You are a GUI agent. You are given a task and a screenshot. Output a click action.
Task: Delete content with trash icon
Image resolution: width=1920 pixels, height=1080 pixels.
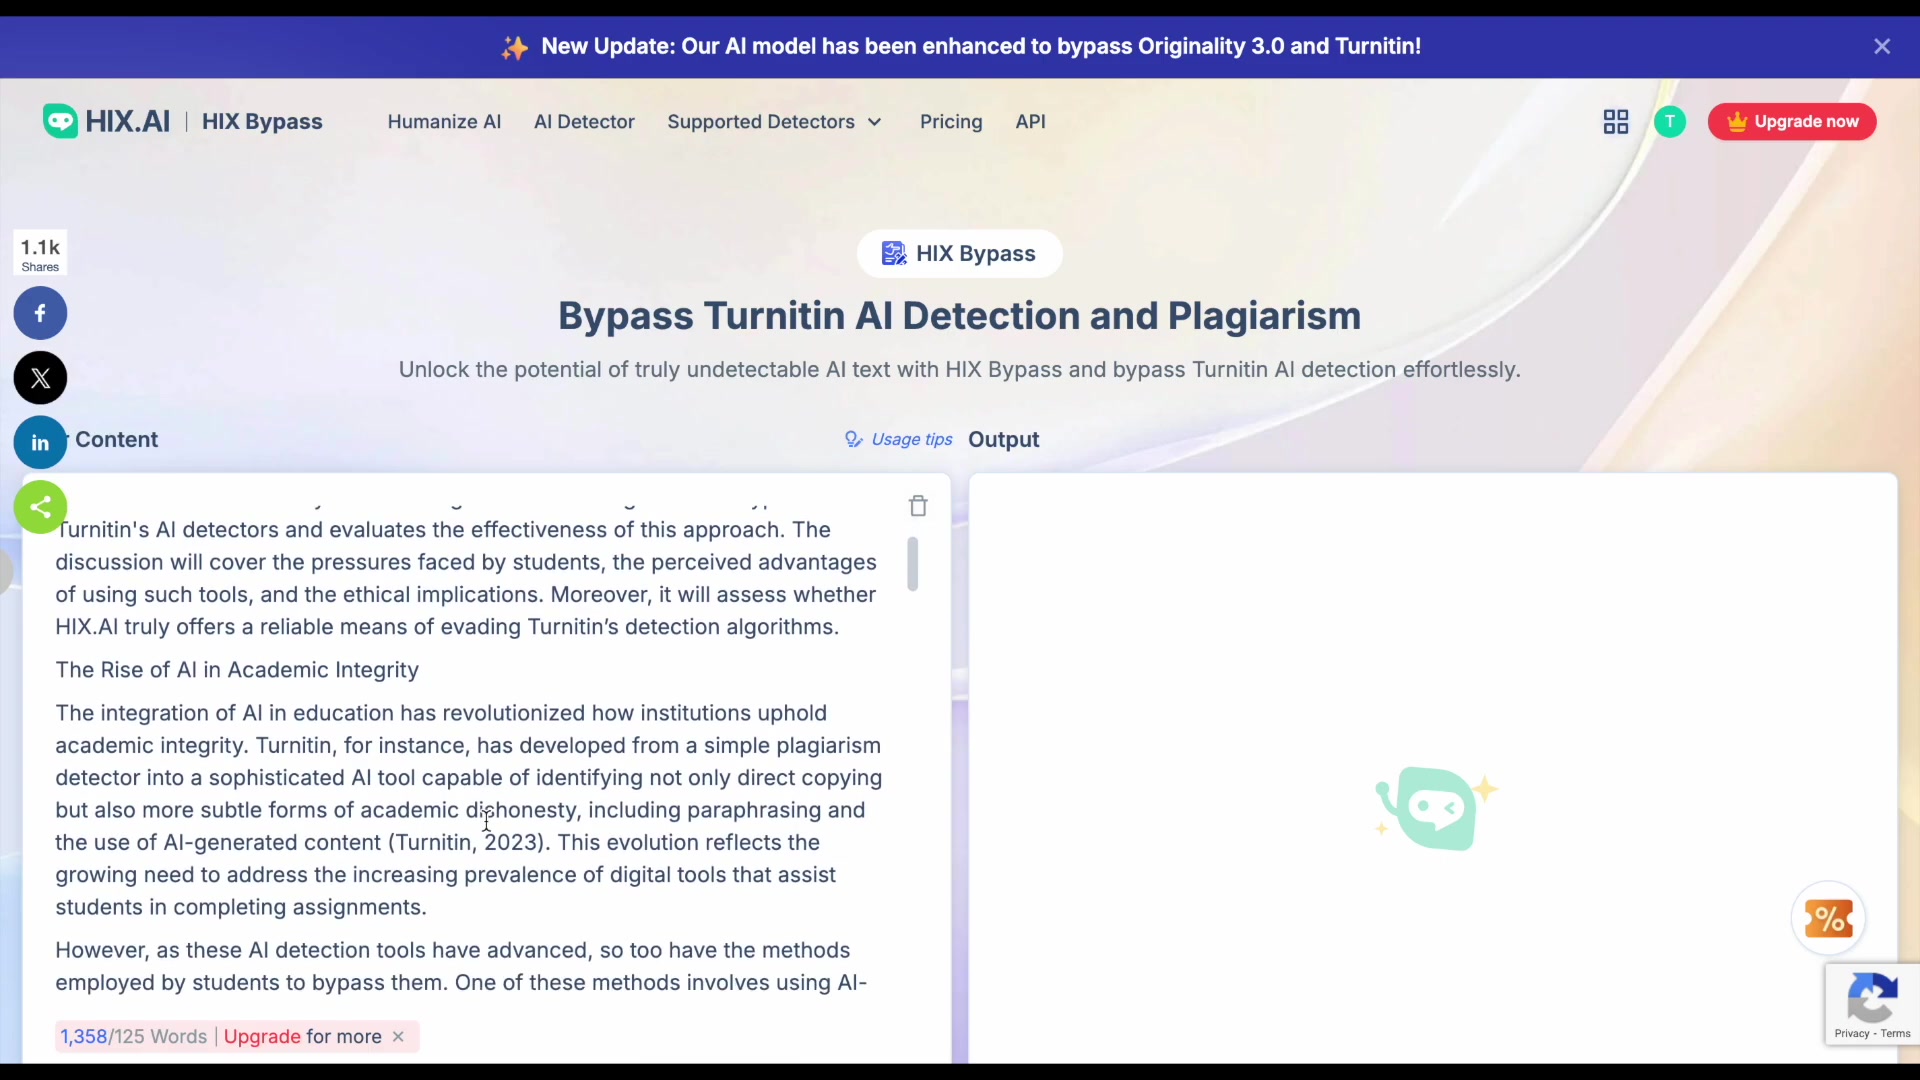pyautogui.click(x=918, y=505)
